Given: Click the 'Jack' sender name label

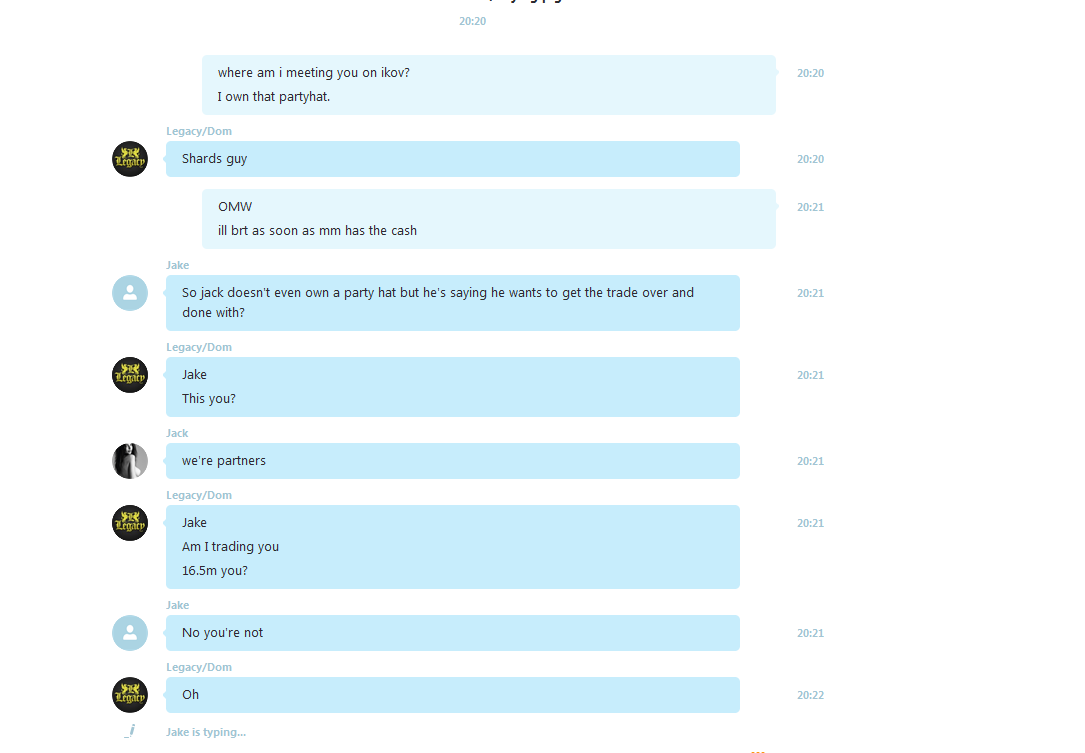Looking at the screenshot, I should click(177, 433).
